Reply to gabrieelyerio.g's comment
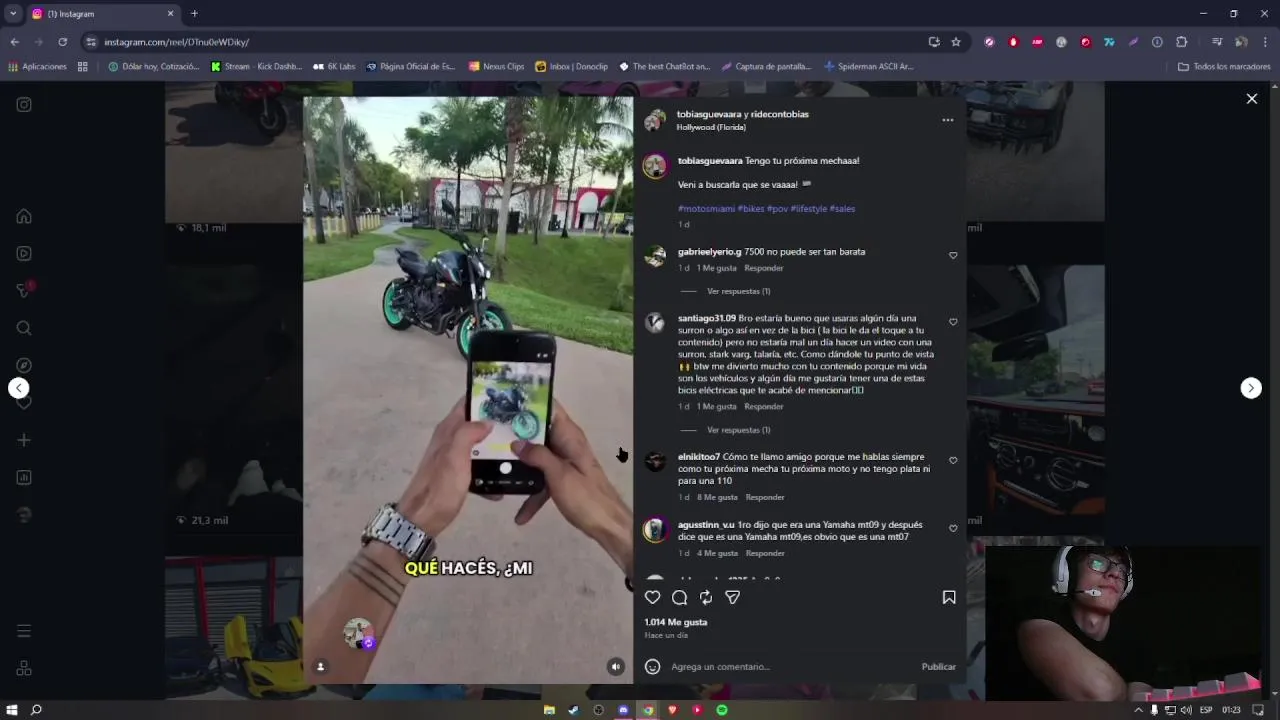1280x720 pixels. [764, 268]
